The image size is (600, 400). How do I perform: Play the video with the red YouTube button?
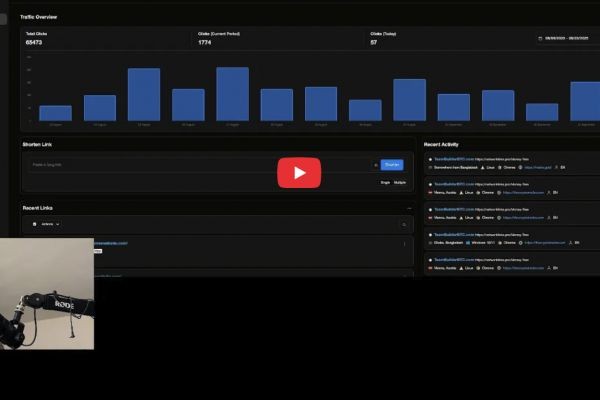(299, 173)
